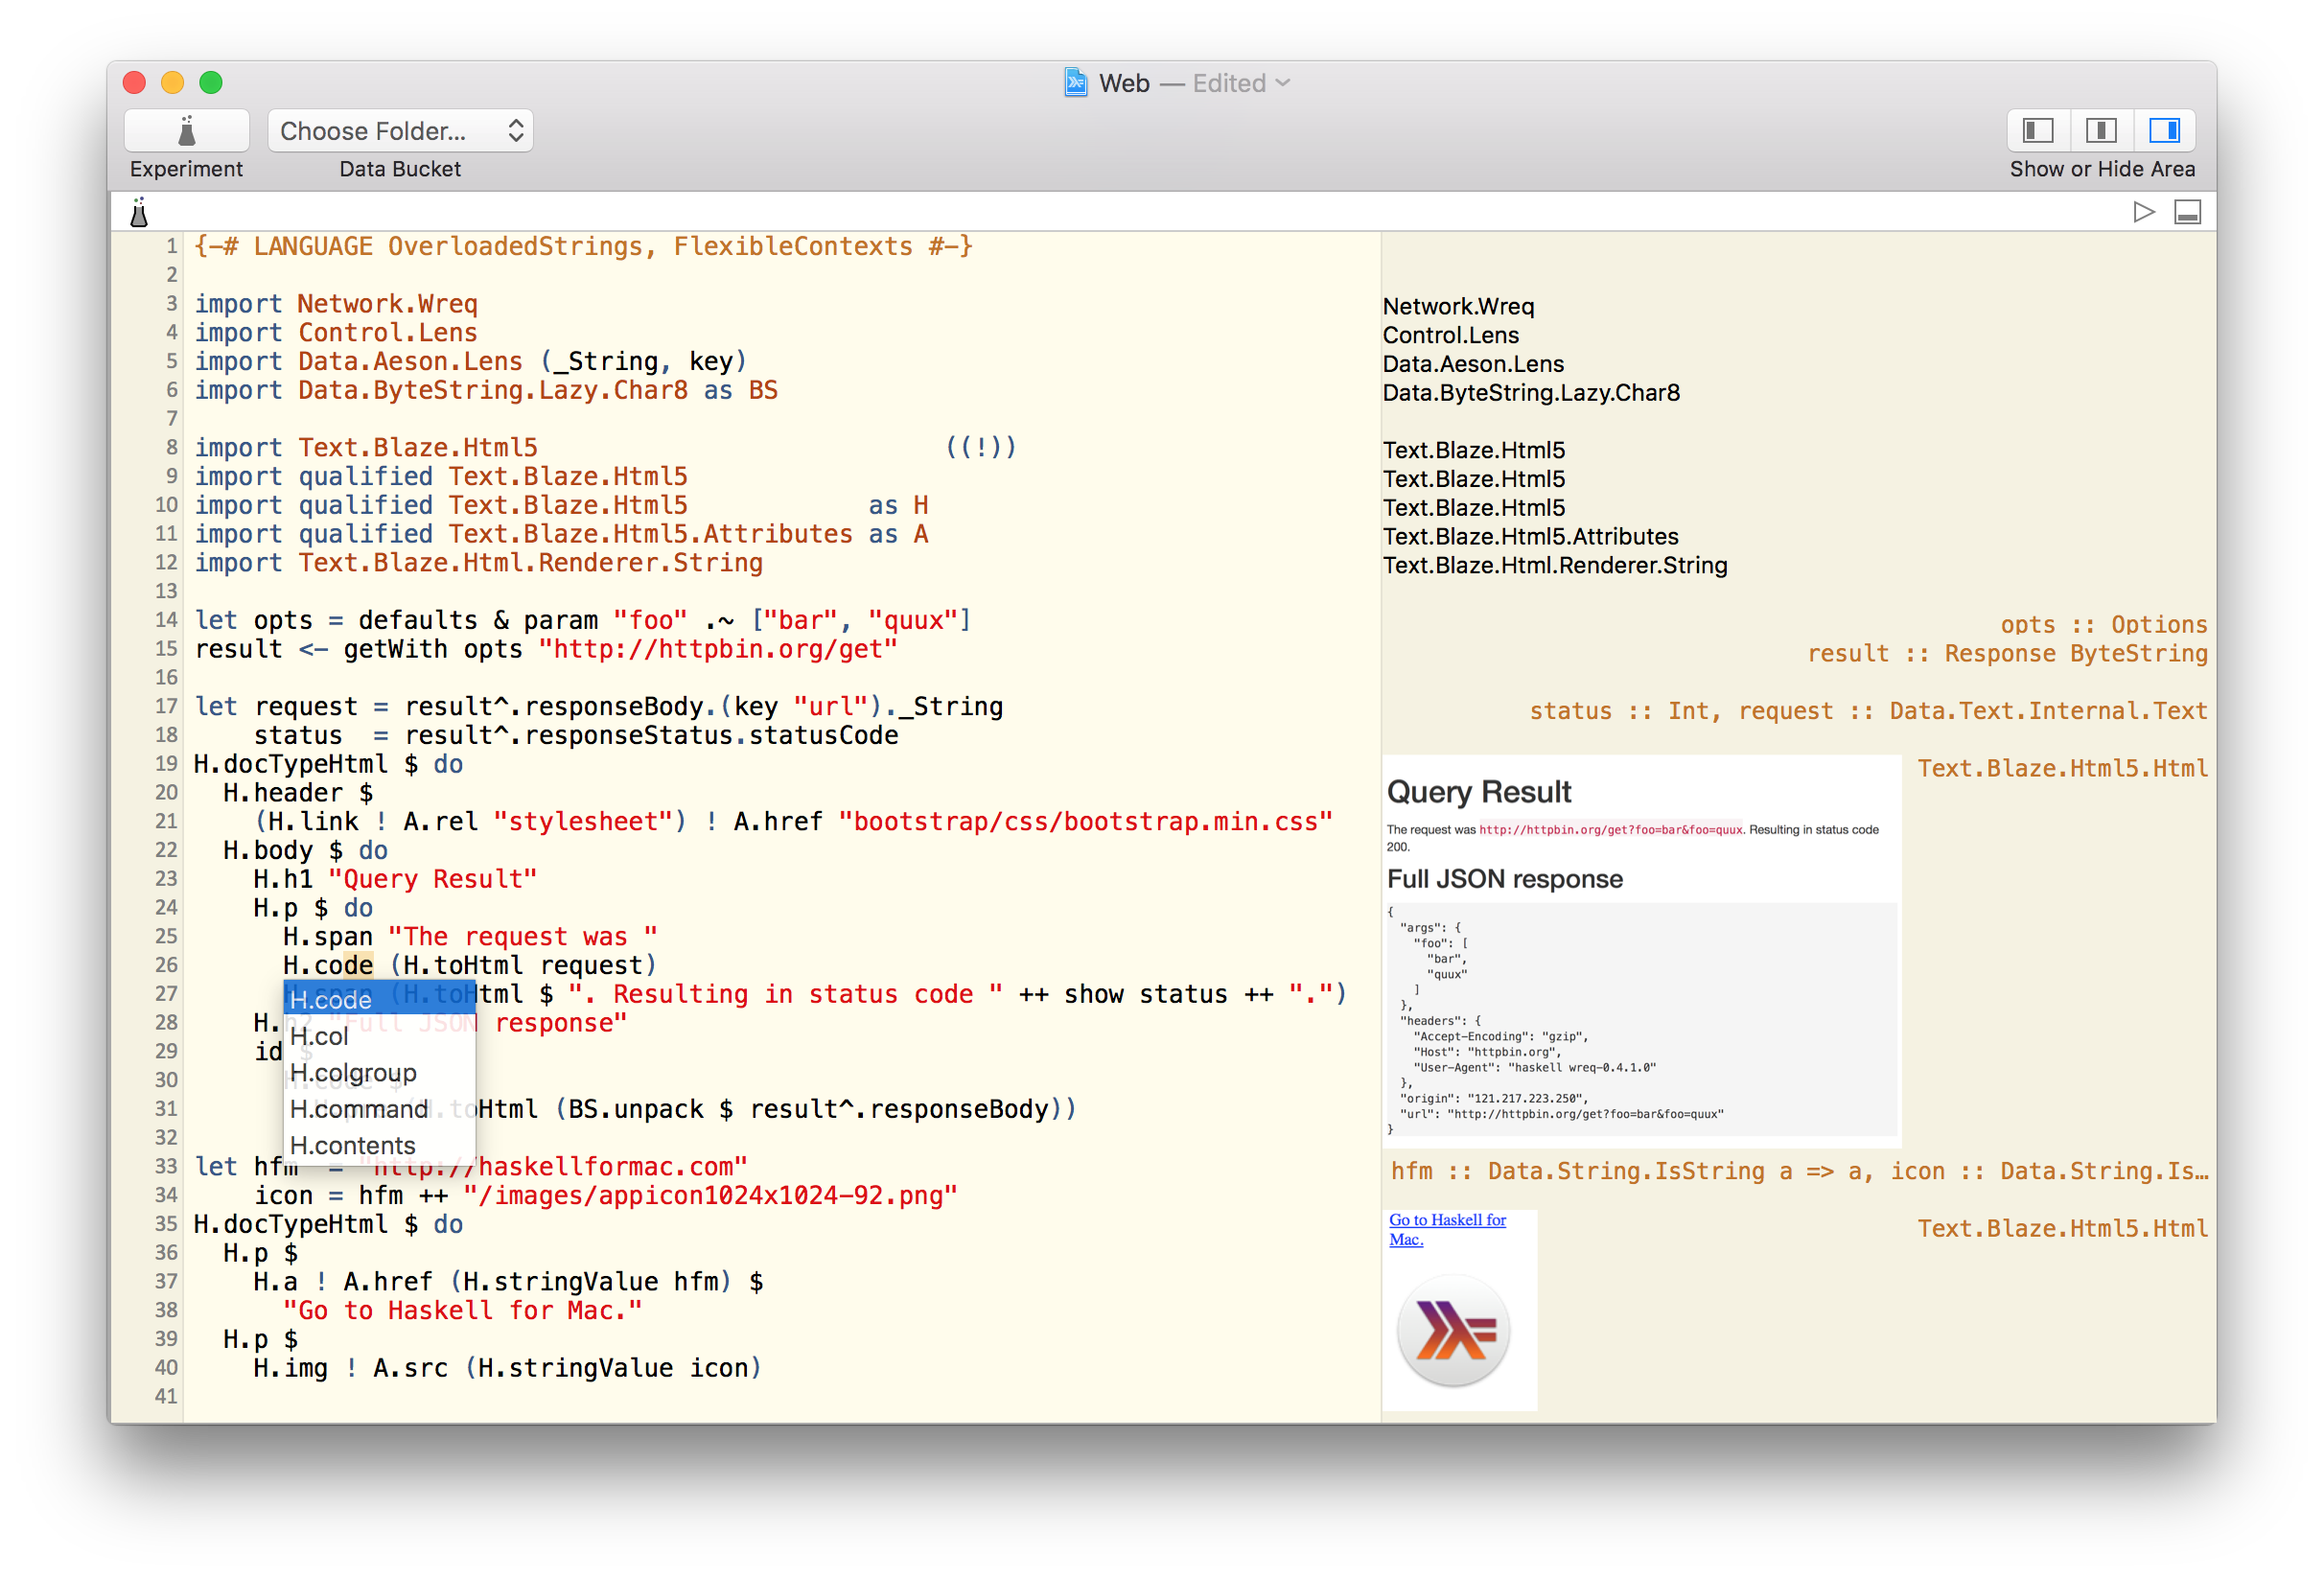Click the Experiment flask toolbar button
The image size is (2324, 1578).
[186, 130]
